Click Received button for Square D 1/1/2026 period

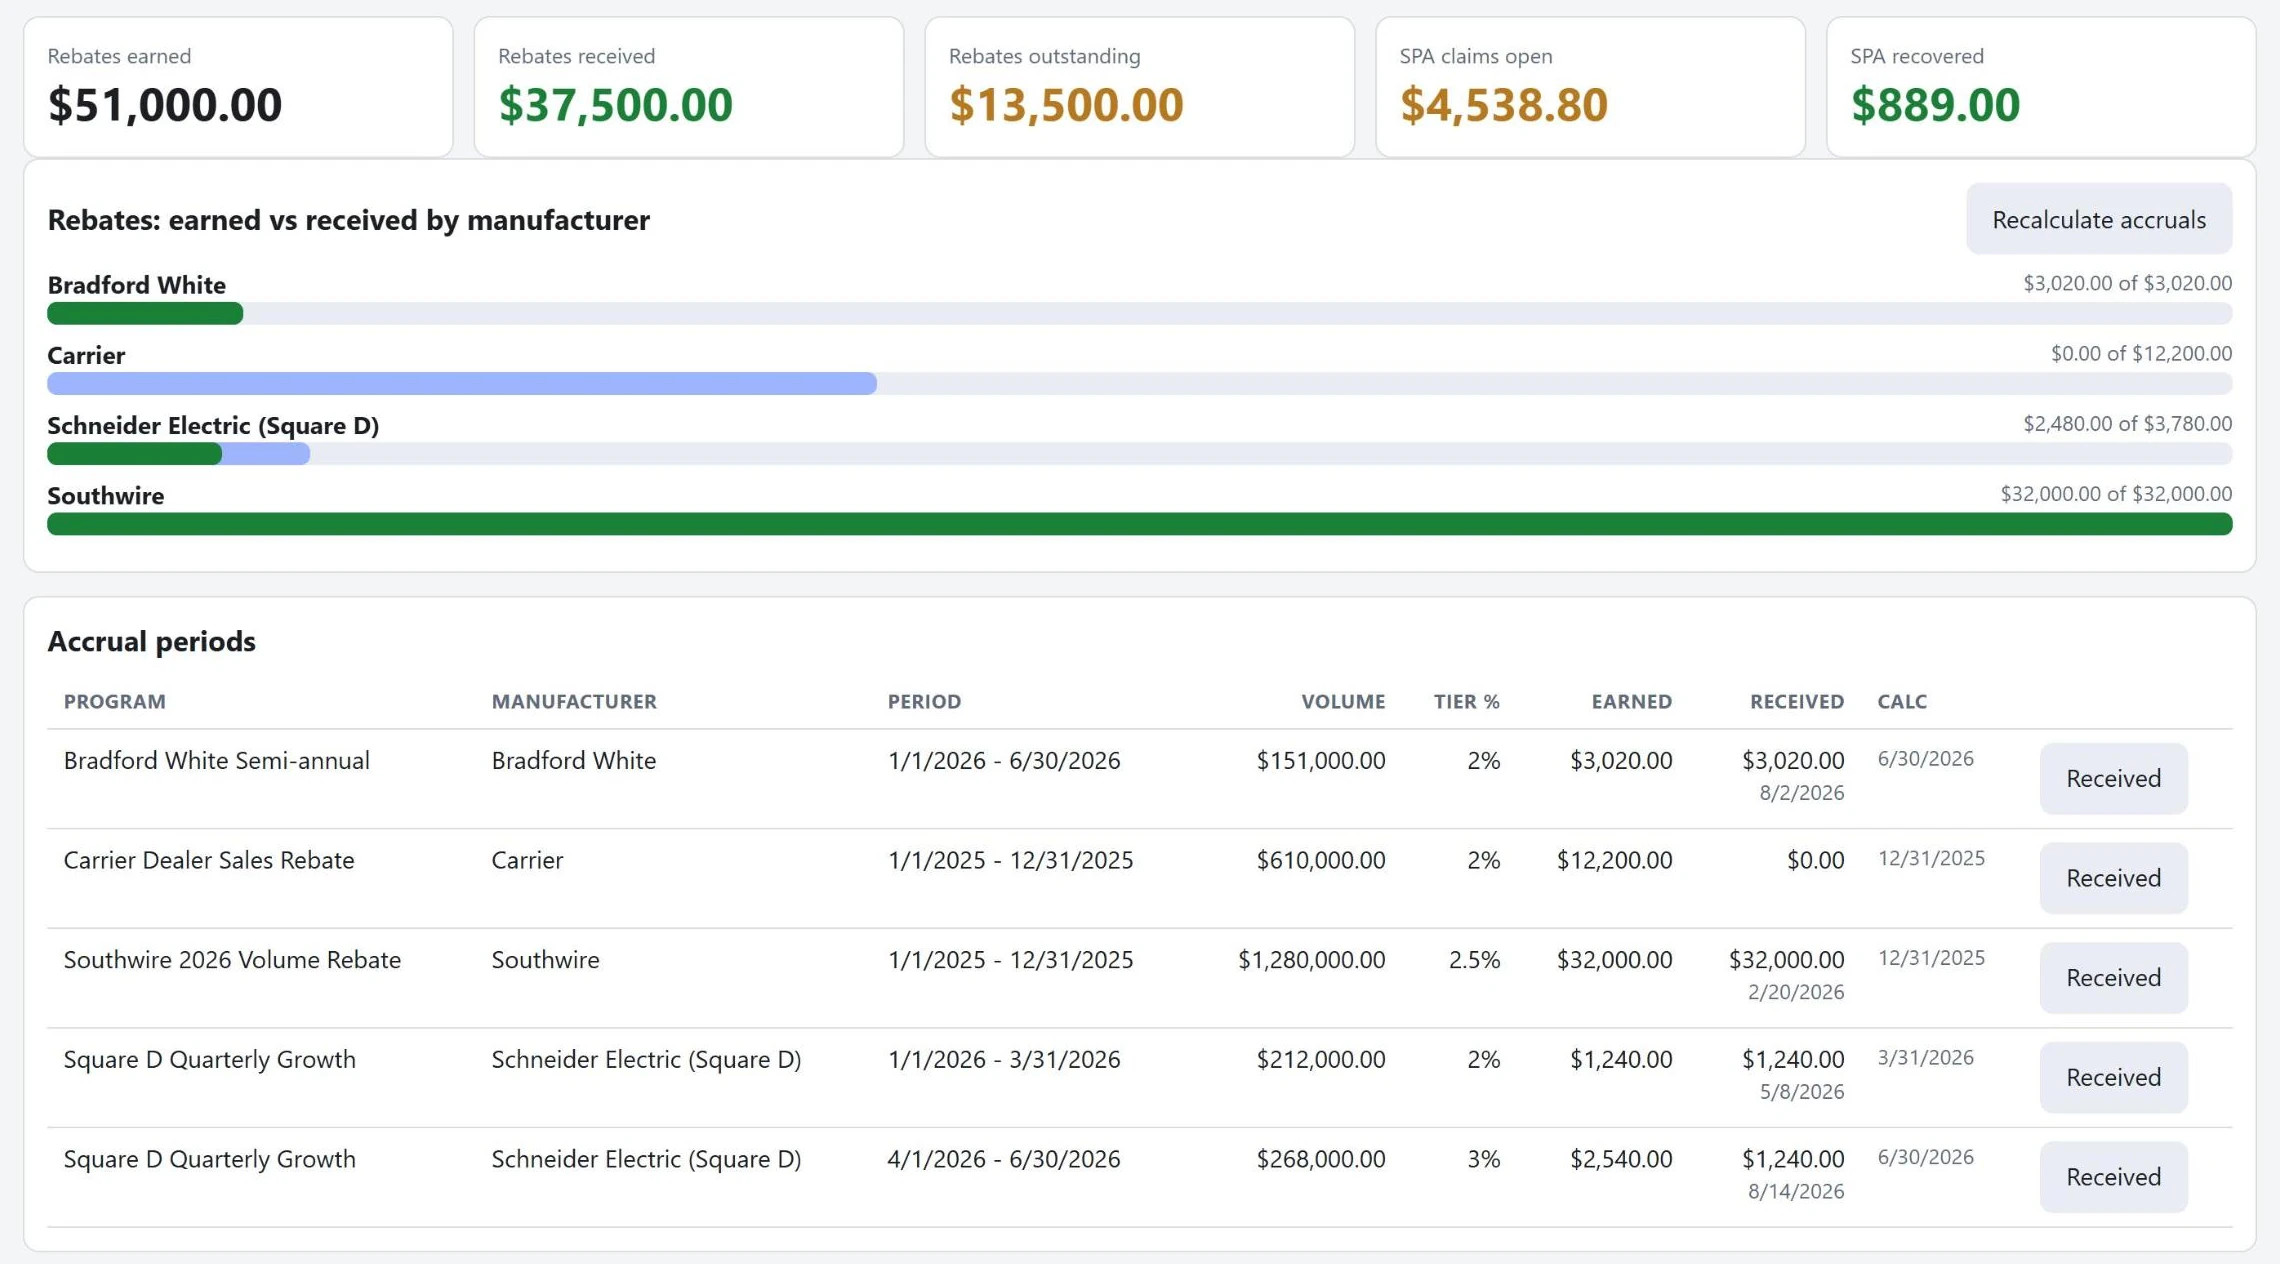click(x=2113, y=1077)
